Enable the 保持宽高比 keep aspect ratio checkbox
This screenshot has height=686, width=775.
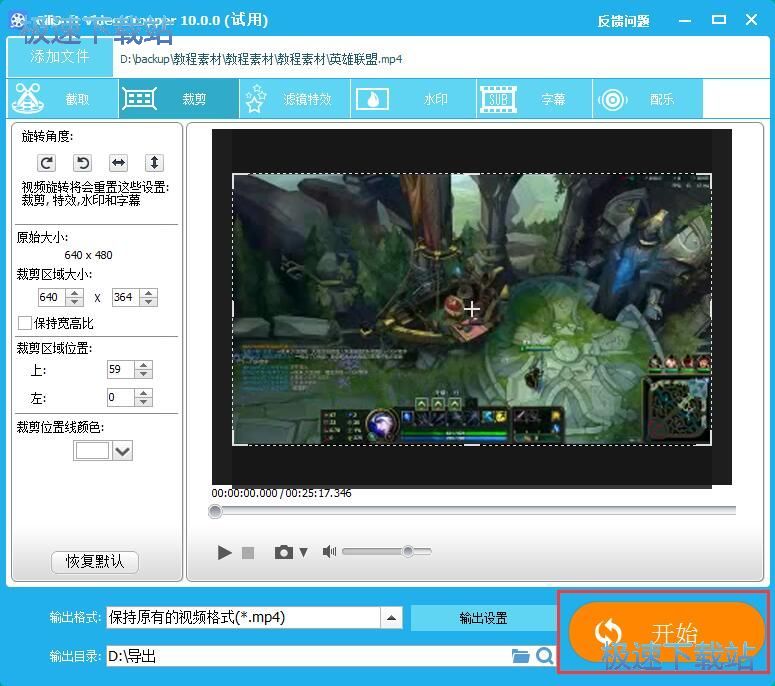click(x=25, y=323)
